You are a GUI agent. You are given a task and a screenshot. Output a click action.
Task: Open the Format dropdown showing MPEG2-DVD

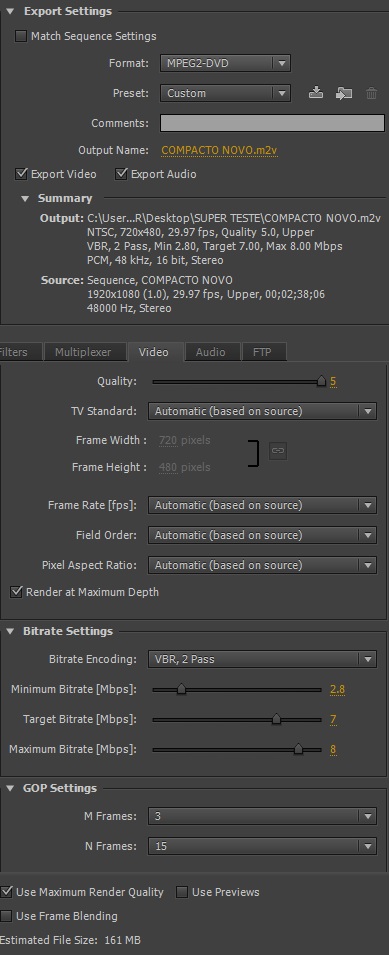[x=225, y=63]
